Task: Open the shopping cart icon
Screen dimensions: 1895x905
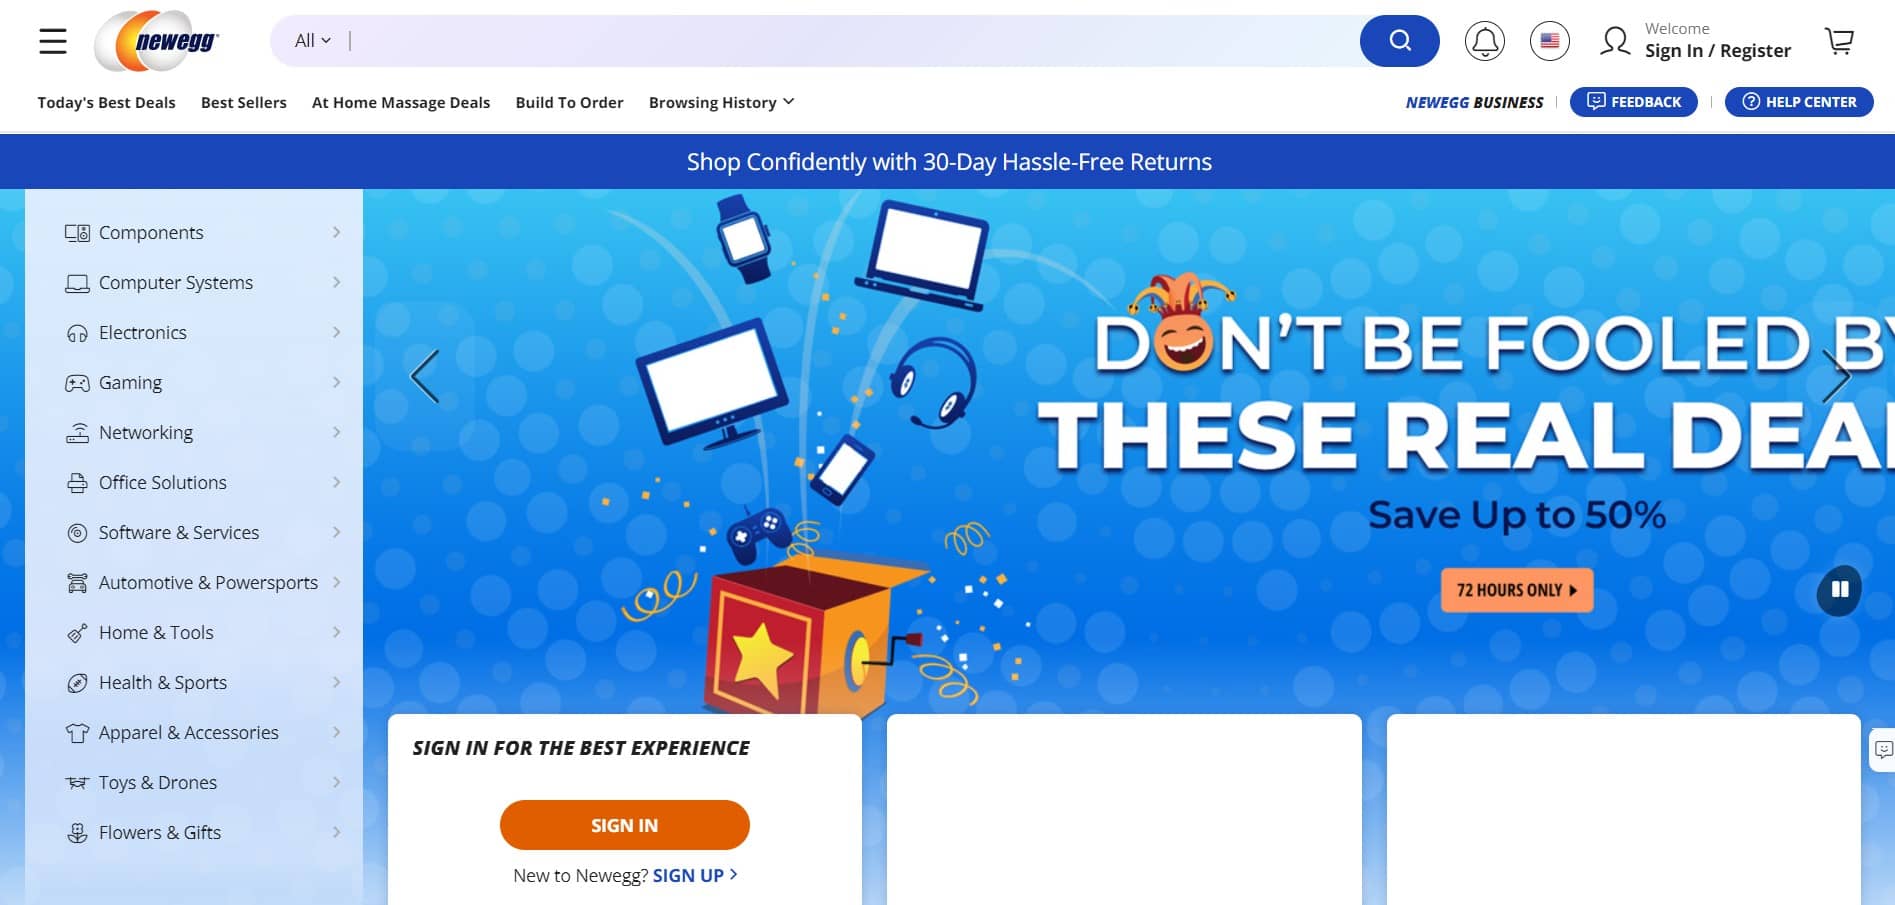Action: (x=1839, y=41)
